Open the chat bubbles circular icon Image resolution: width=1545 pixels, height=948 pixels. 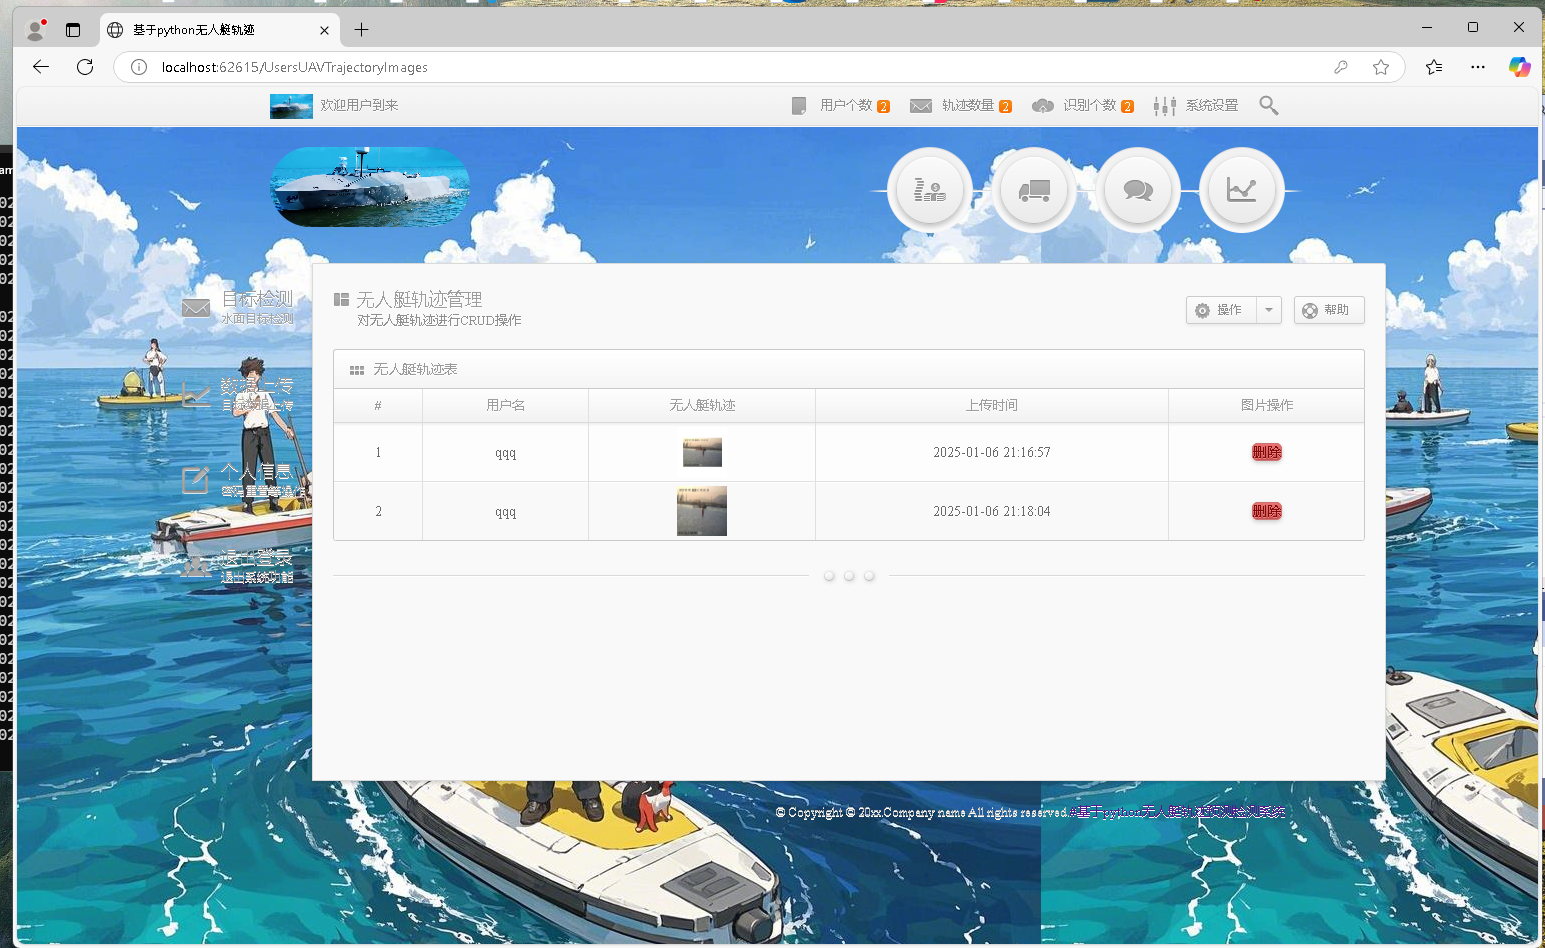1138,190
